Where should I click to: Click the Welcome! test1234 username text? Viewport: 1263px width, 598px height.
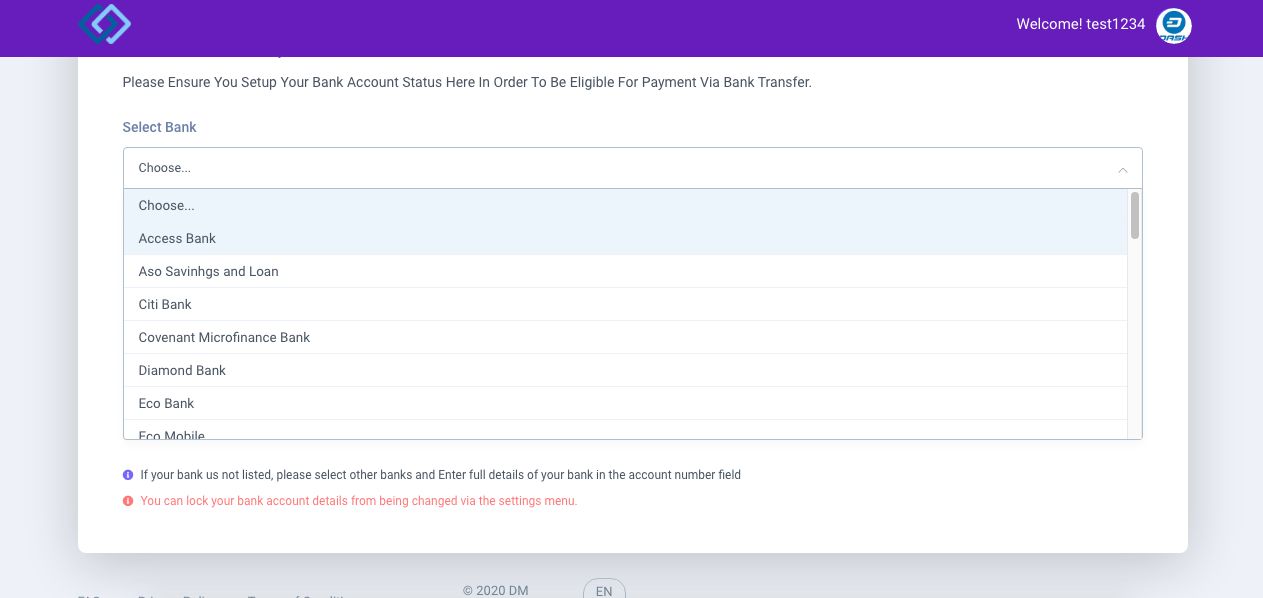1080,24
